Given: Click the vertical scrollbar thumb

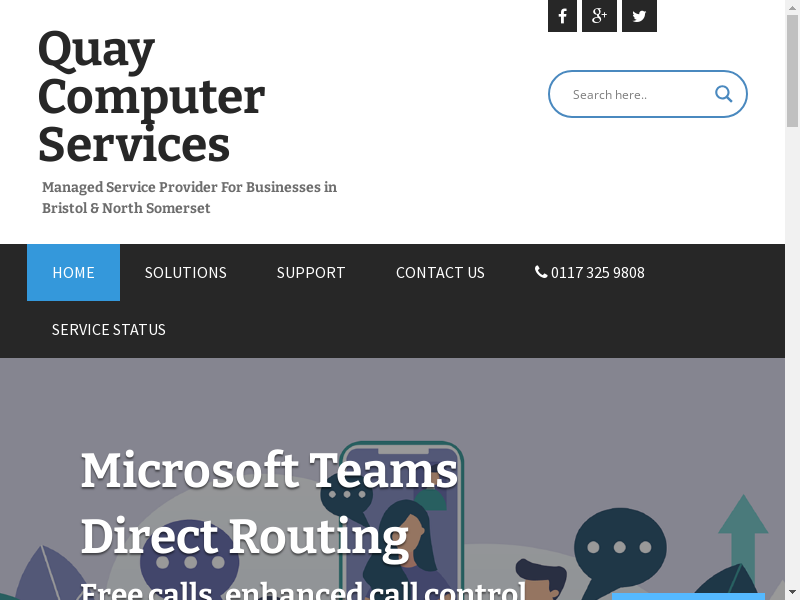Looking at the screenshot, I should (792, 70).
